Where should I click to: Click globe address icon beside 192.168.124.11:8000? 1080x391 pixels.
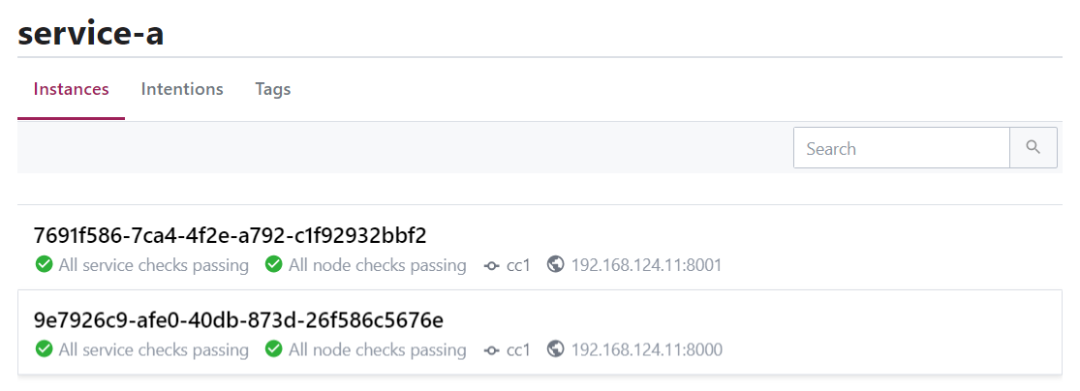coord(555,350)
